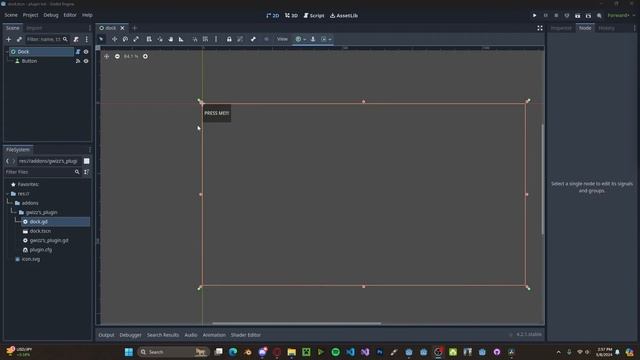Screen dimensions: 640x360
Task: Open the AssetLib workspace
Action: [x=344, y=16]
